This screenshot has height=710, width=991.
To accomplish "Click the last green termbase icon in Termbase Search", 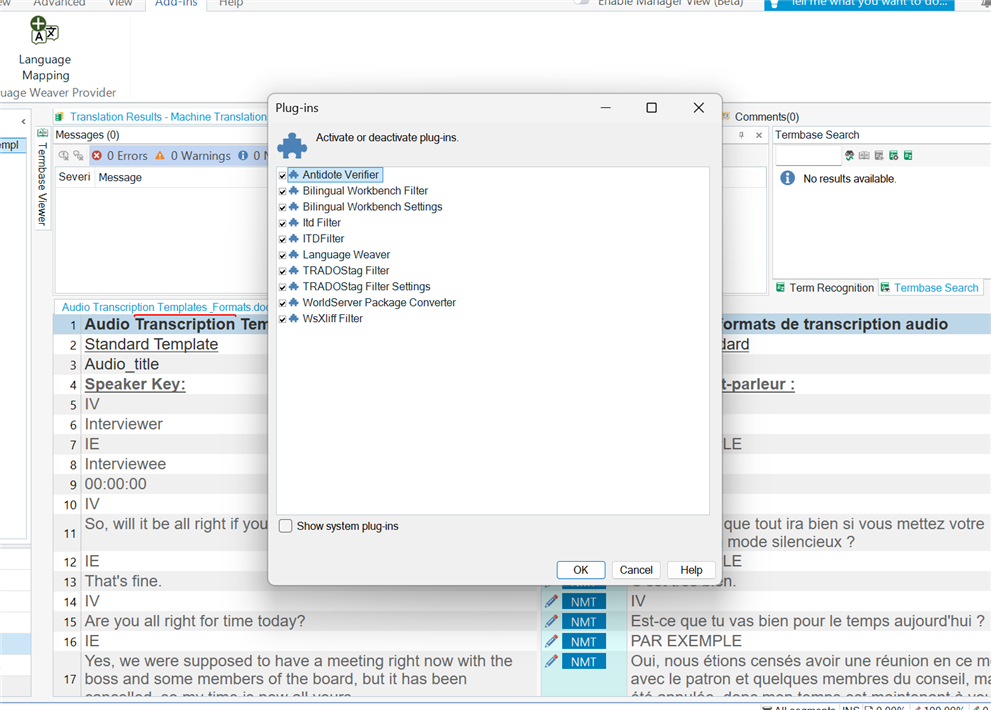I will click(x=908, y=156).
